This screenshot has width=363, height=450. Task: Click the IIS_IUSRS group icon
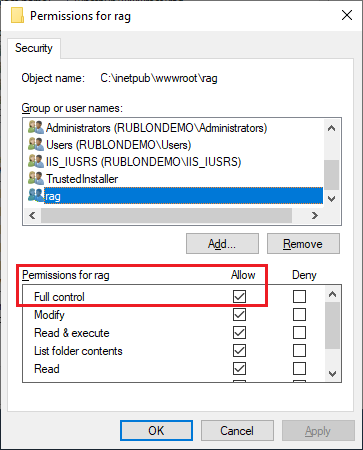click(36, 162)
